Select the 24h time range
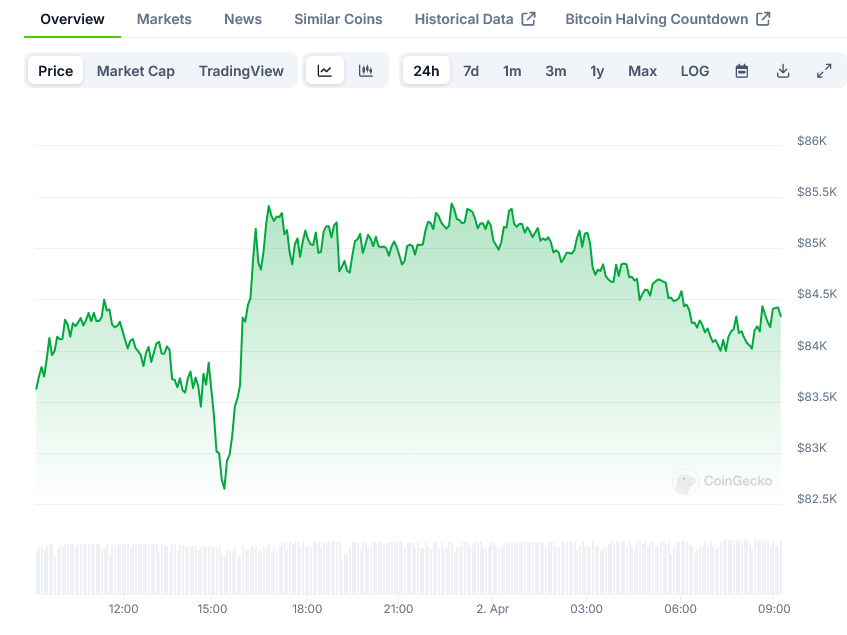The image size is (847, 635). click(x=426, y=71)
